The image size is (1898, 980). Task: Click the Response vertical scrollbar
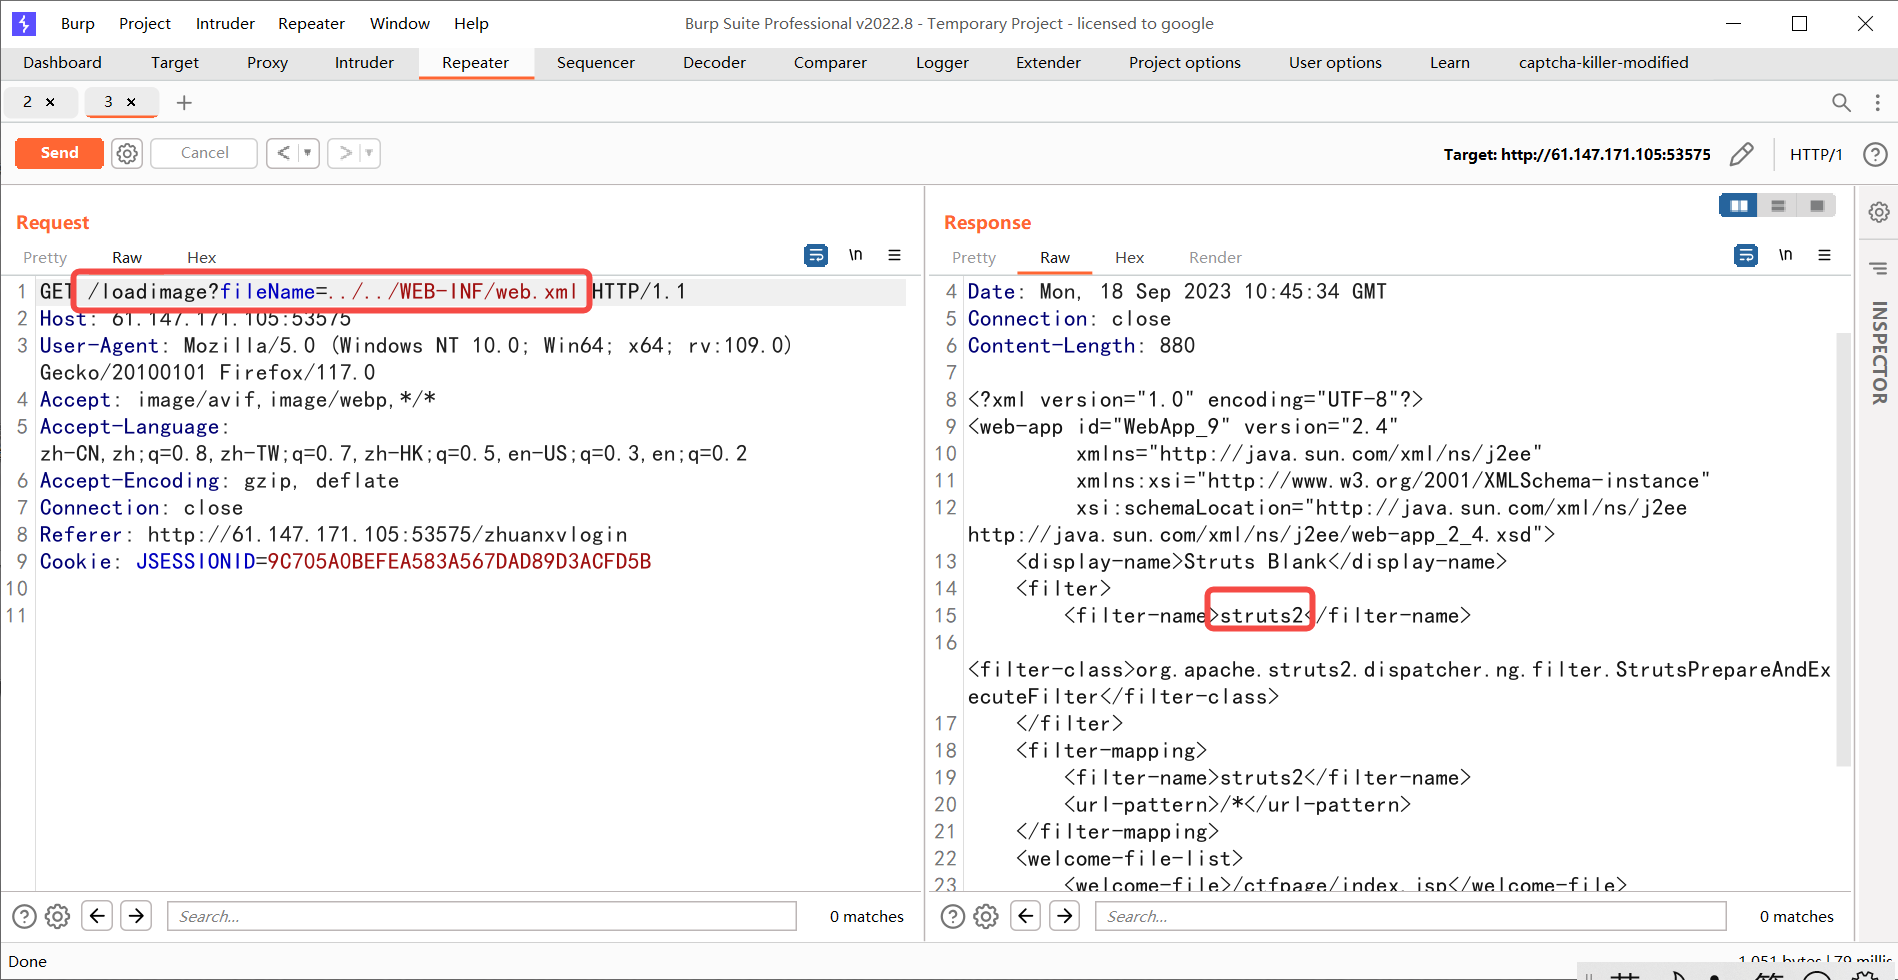click(1843, 549)
